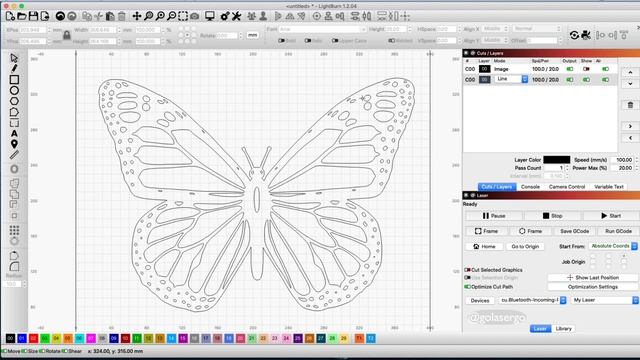Screen dimensions: 640x360
Task: Click the Pause button
Action: click(x=494, y=216)
